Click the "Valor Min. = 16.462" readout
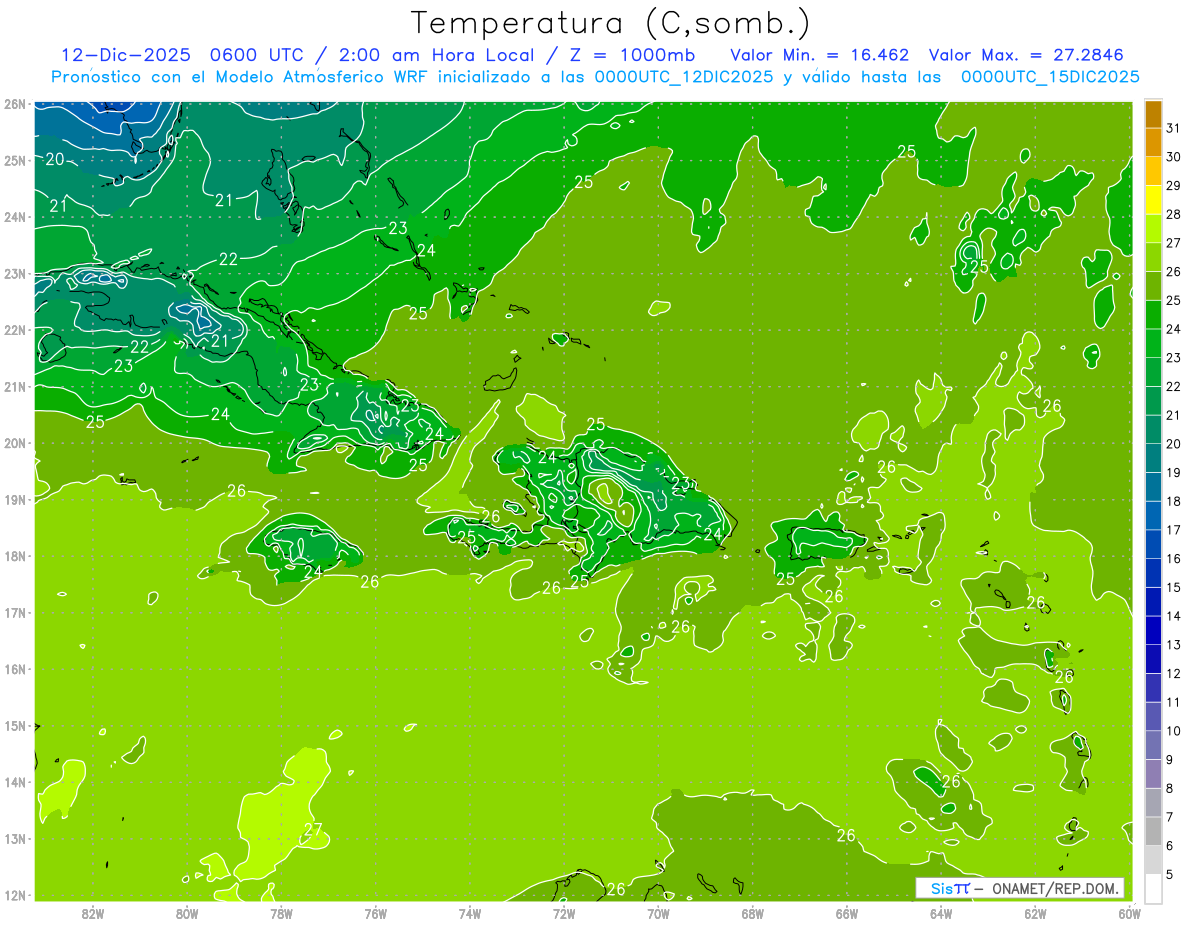 pos(819,55)
